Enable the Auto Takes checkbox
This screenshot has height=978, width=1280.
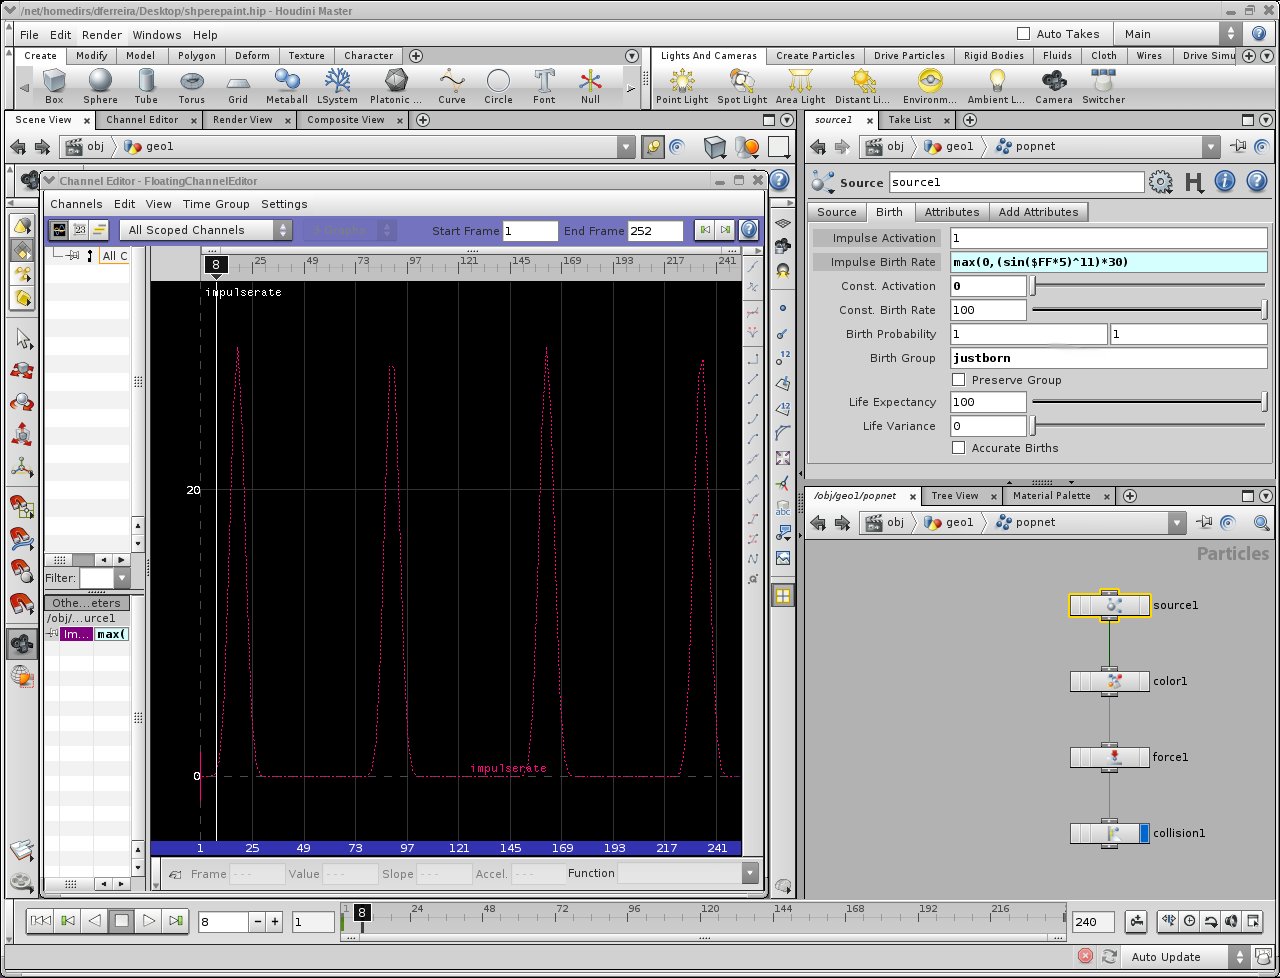tap(1023, 33)
